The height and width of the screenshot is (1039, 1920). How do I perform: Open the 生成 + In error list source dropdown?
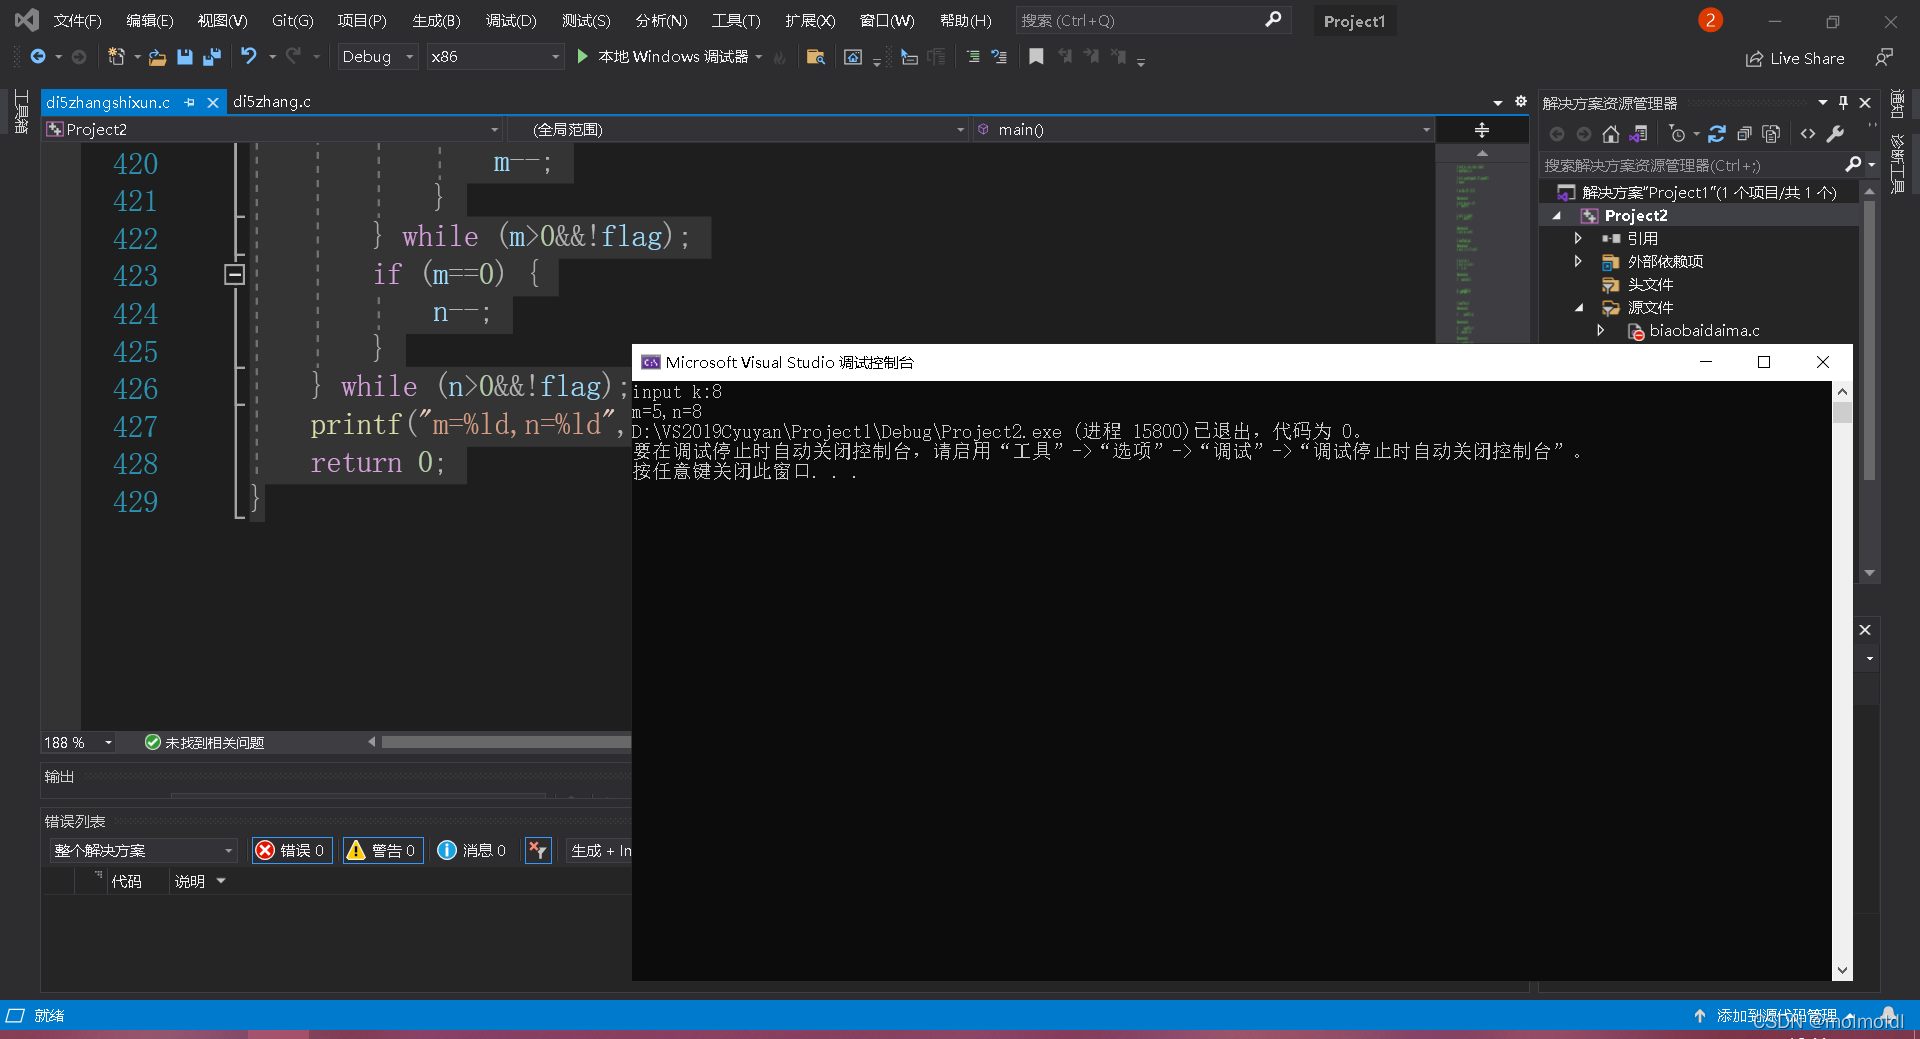pyautogui.click(x=600, y=850)
